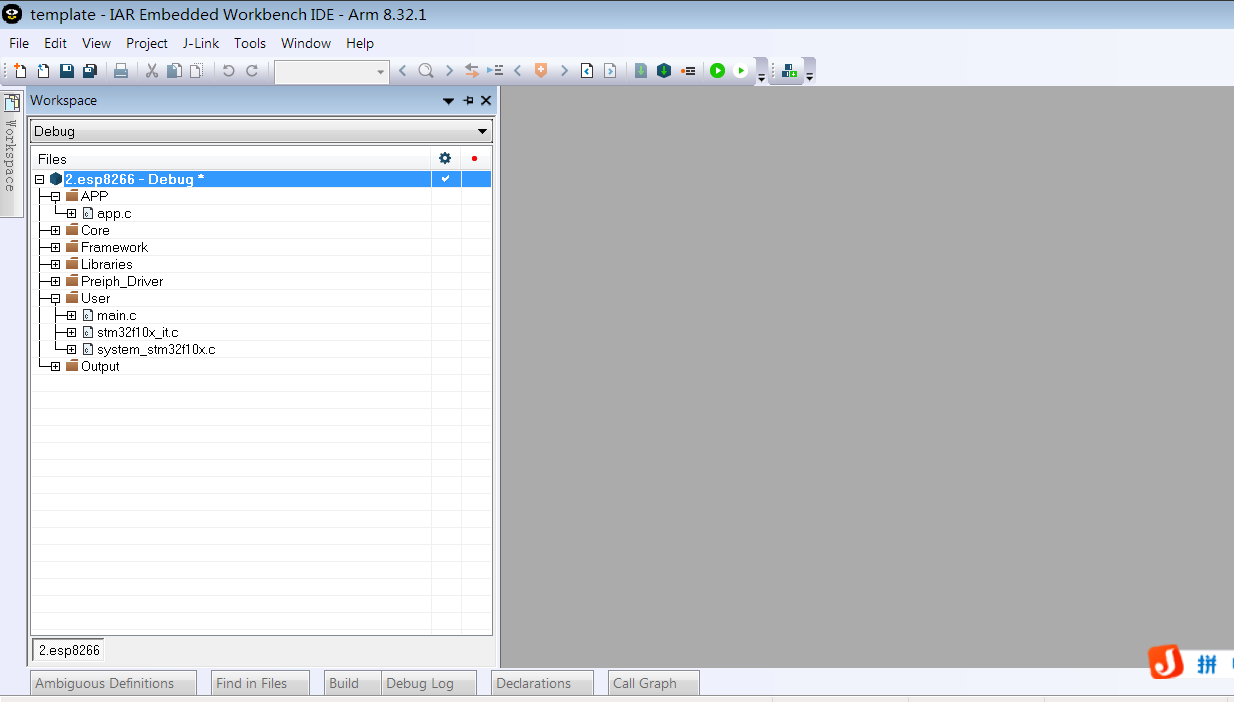Click Debug without Downloading small play icon
Viewport: 1234px width, 702px height.
click(x=740, y=71)
